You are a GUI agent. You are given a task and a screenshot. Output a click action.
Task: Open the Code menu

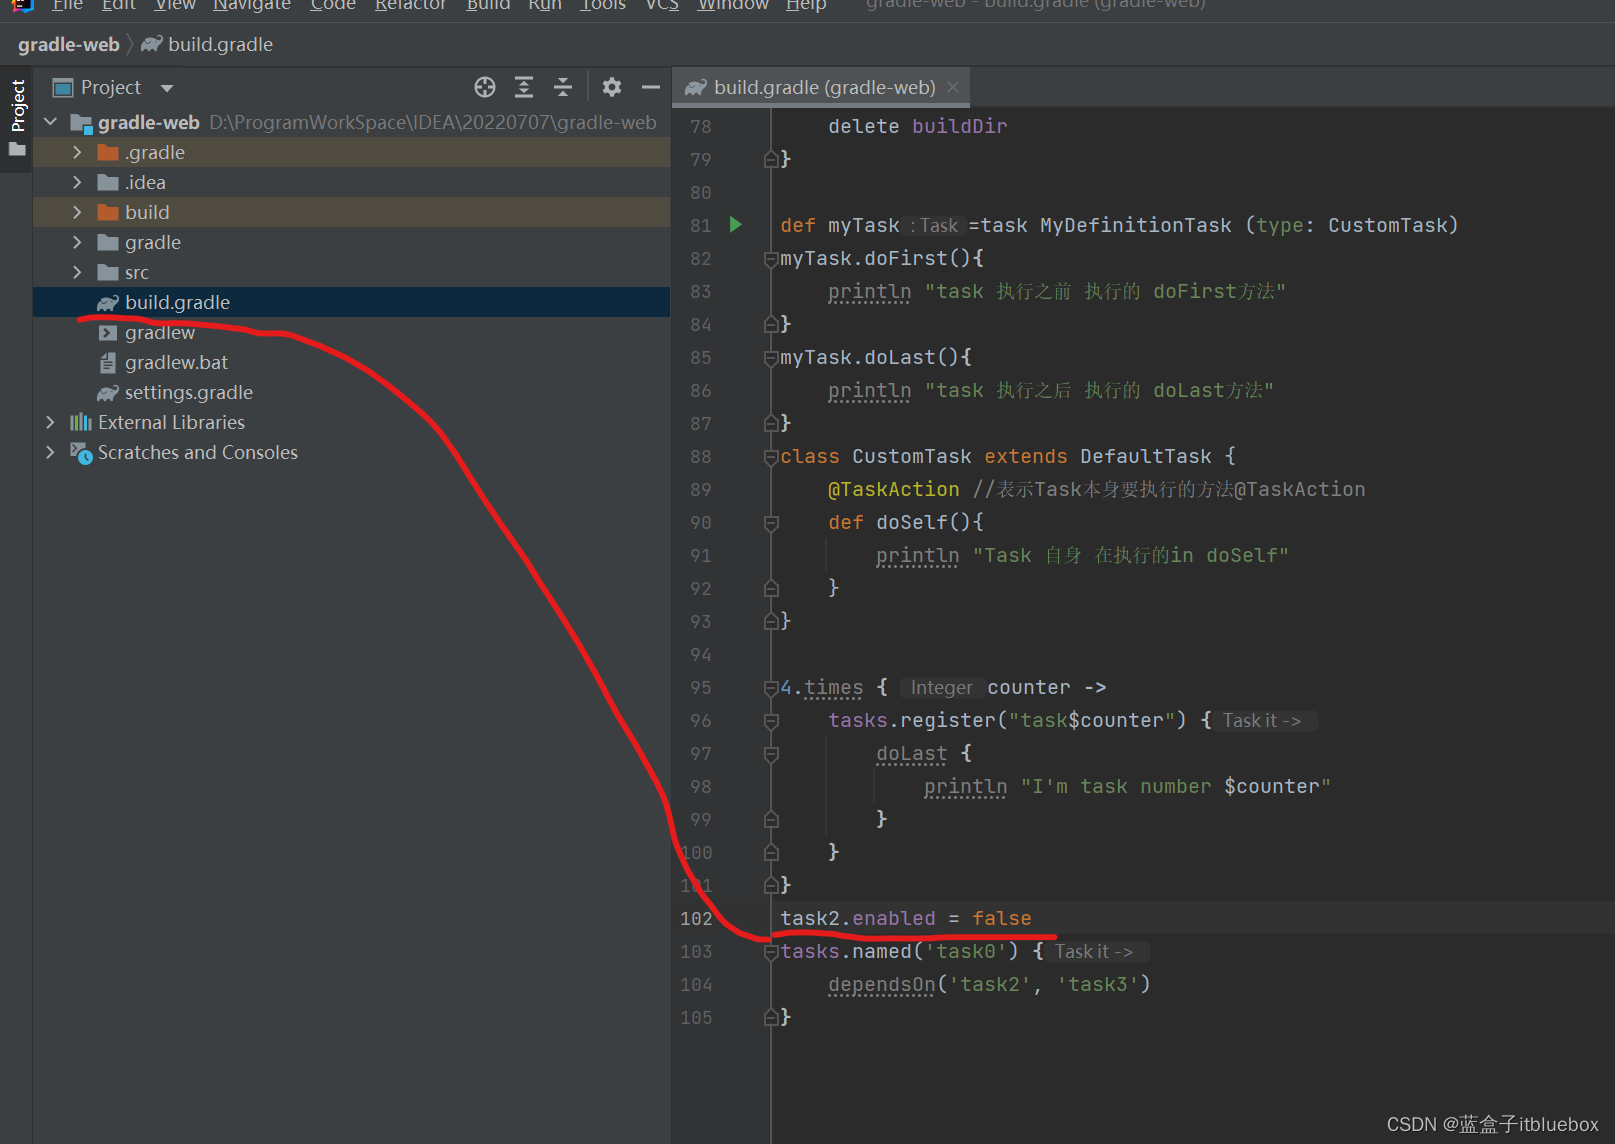(x=333, y=5)
